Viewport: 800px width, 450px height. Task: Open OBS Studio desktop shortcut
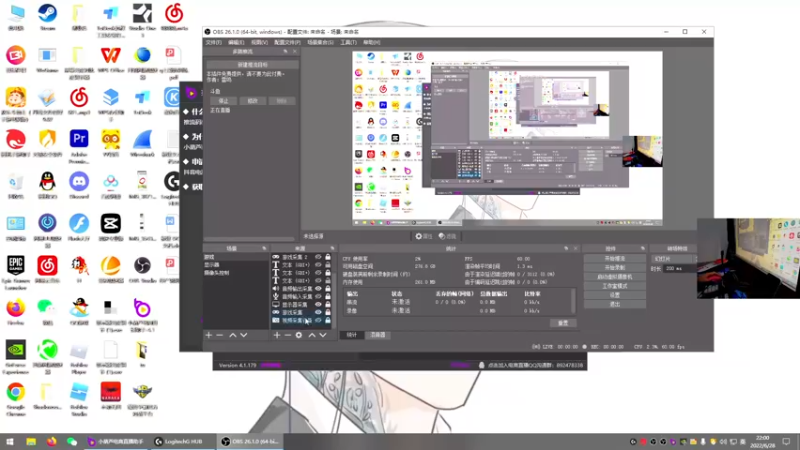142,270
